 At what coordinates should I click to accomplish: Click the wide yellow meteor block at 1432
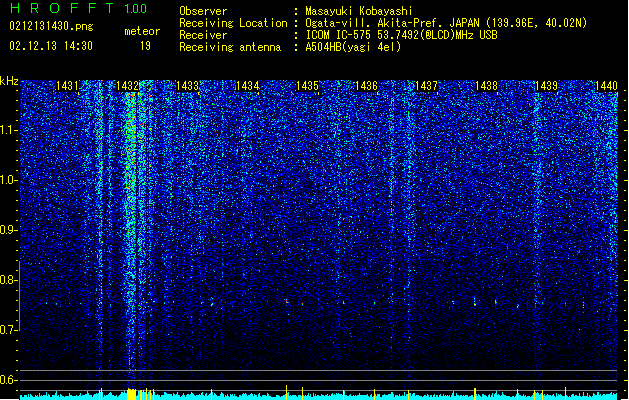(x=132, y=394)
